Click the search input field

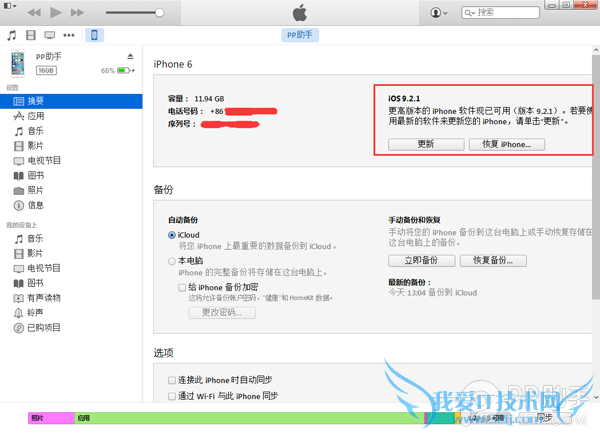point(501,13)
